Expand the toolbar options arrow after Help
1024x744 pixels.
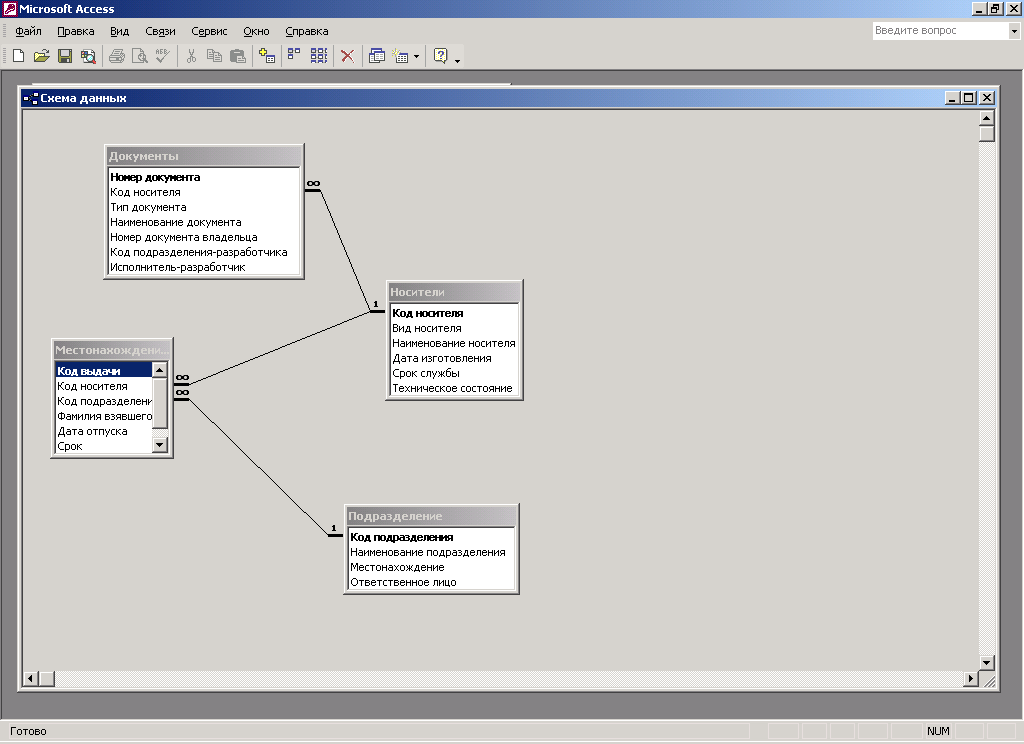pos(458,60)
